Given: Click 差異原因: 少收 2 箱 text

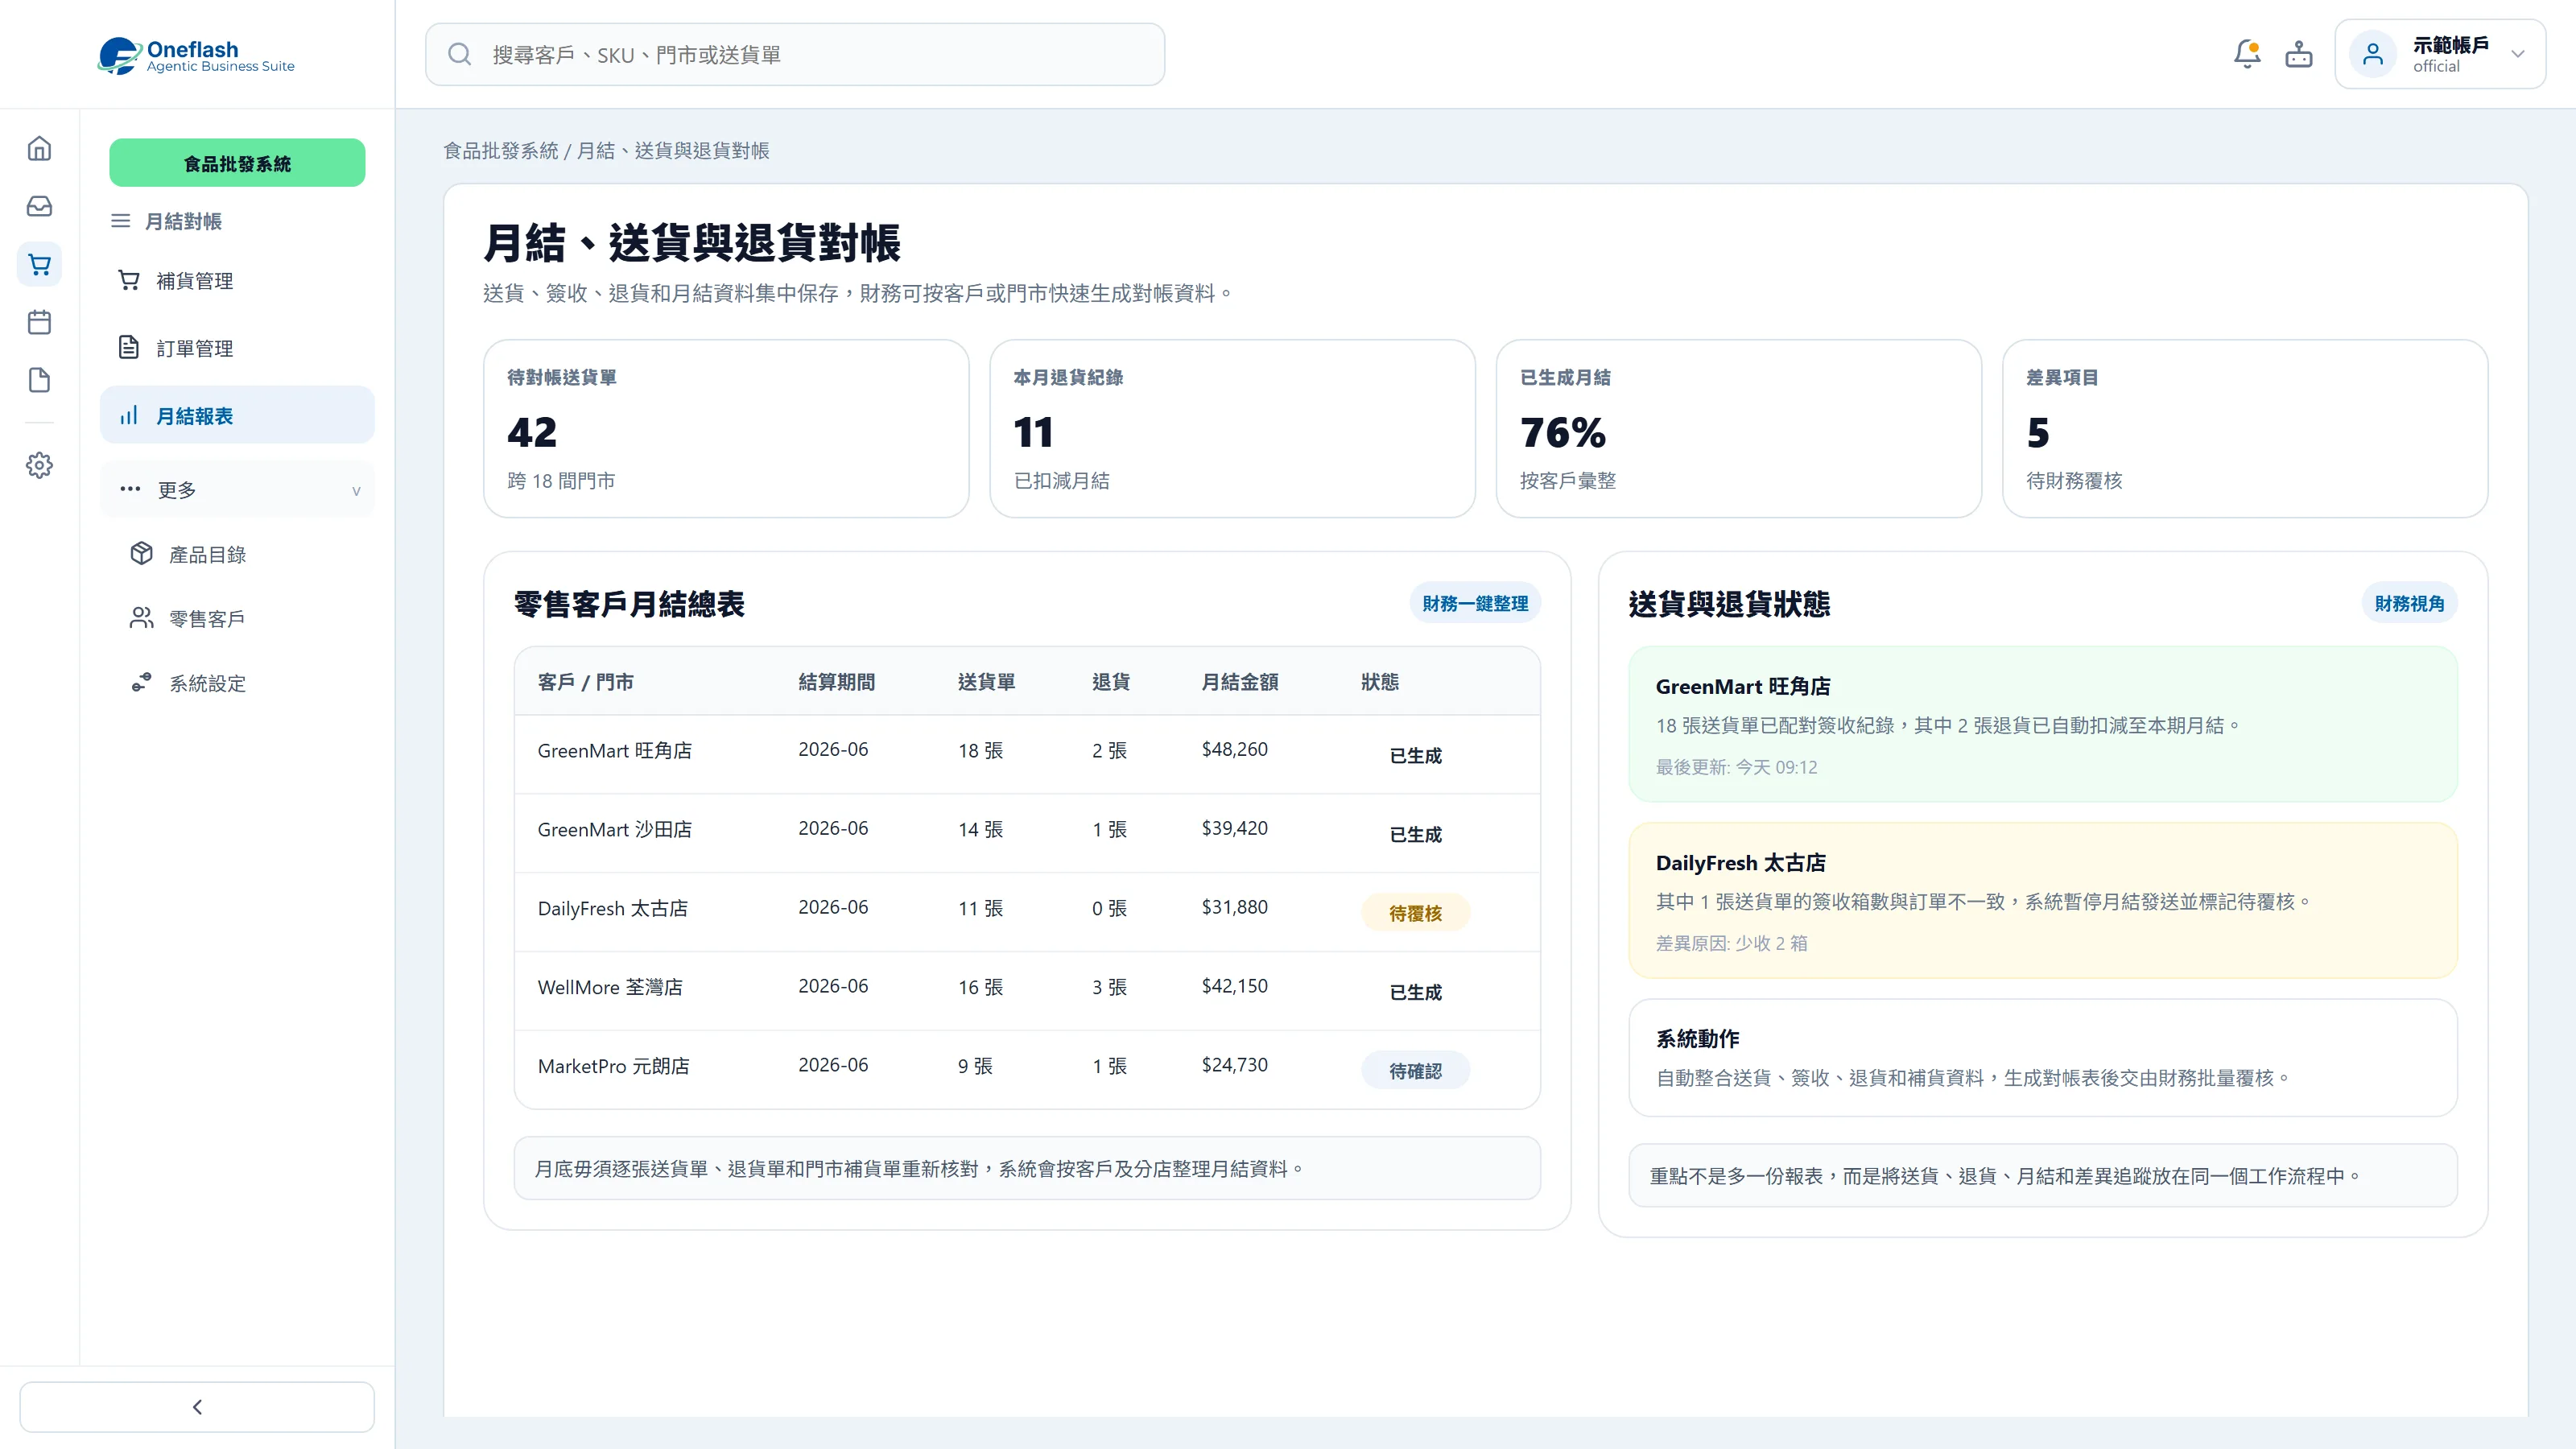Looking at the screenshot, I should [1731, 943].
